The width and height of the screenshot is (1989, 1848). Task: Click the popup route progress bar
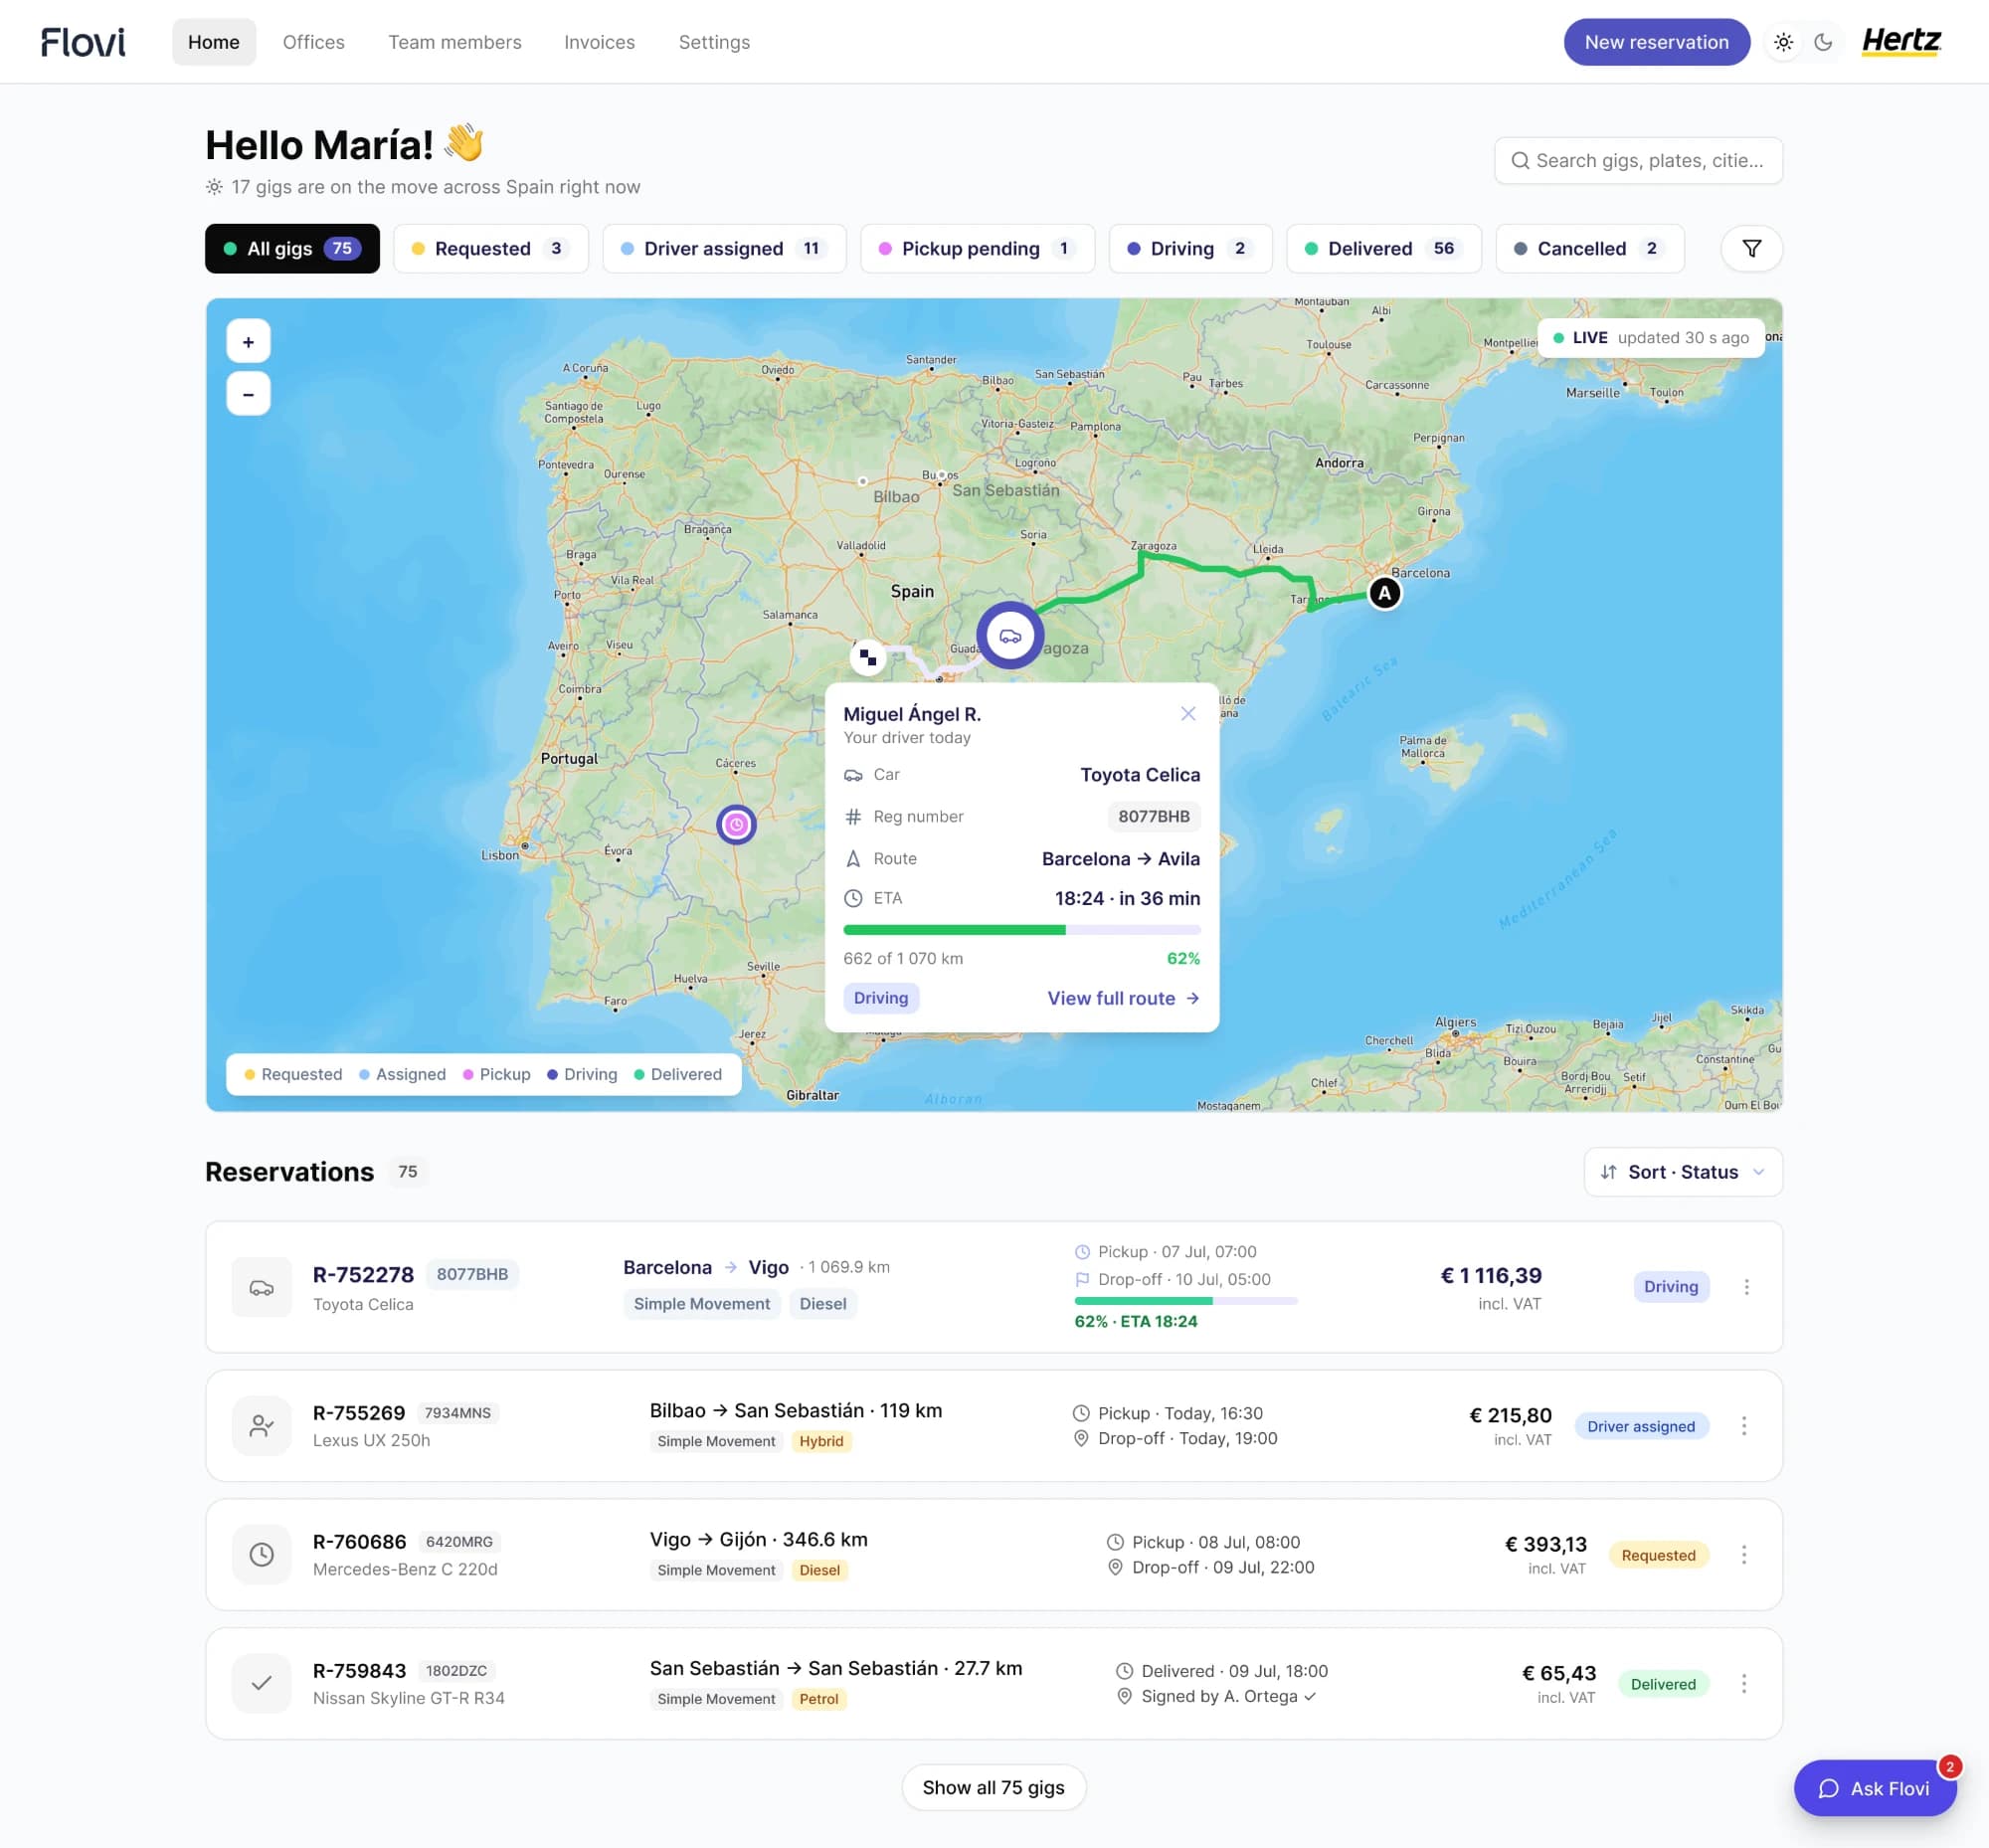click(1021, 930)
